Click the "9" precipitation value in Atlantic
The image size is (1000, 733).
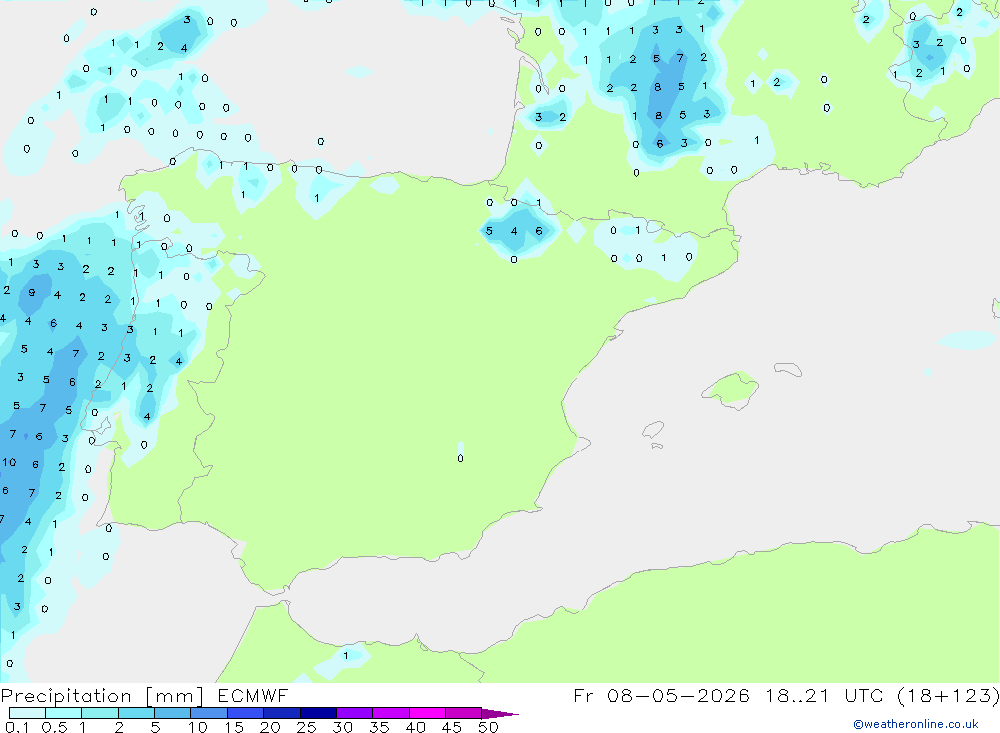(31, 293)
